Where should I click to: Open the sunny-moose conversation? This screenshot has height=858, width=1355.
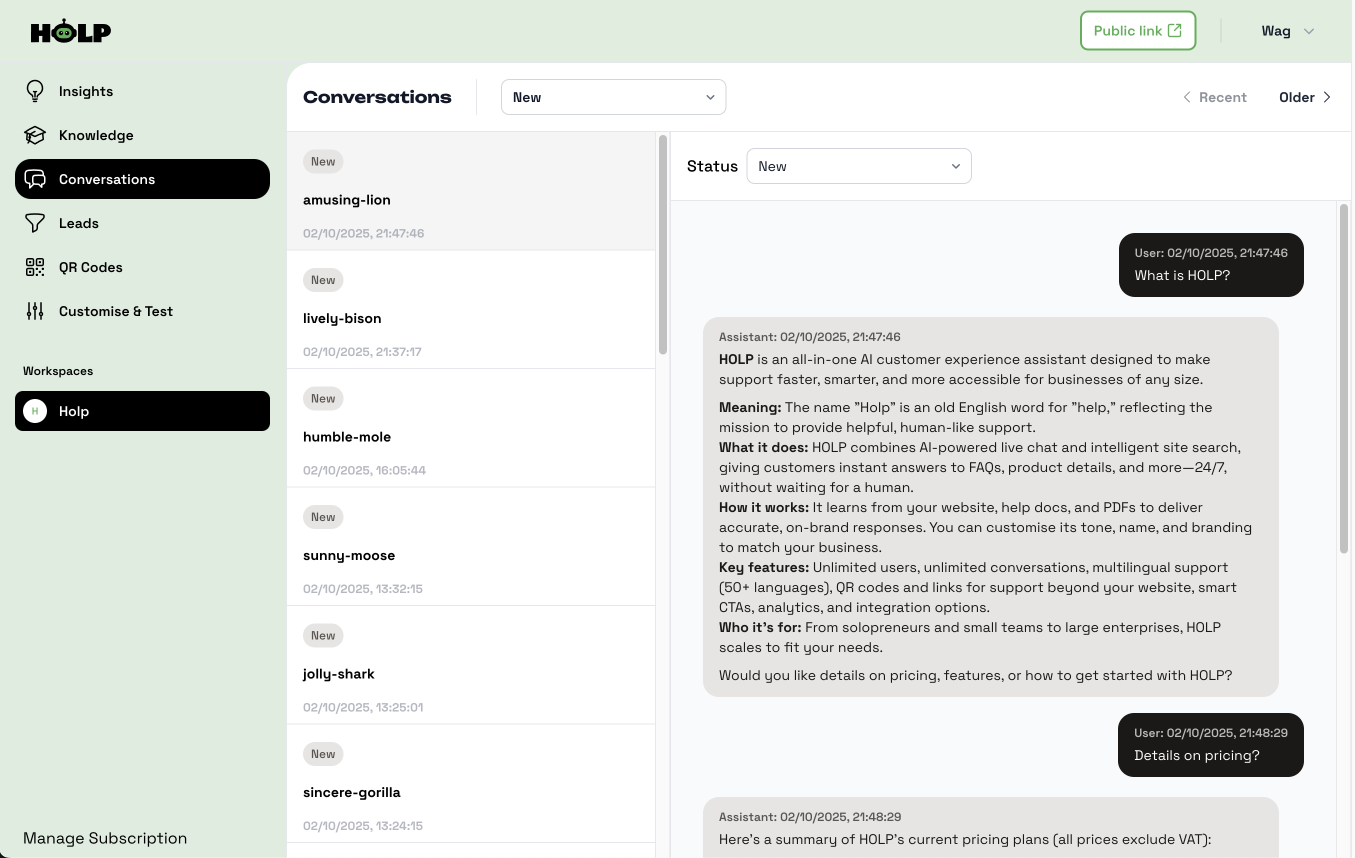coord(471,546)
